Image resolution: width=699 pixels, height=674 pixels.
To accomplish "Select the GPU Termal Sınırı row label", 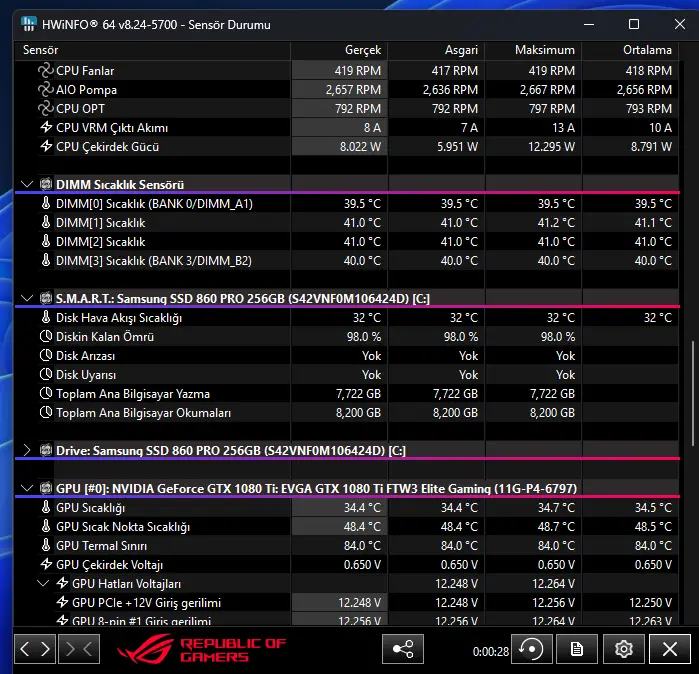I will [x=101, y=546].
